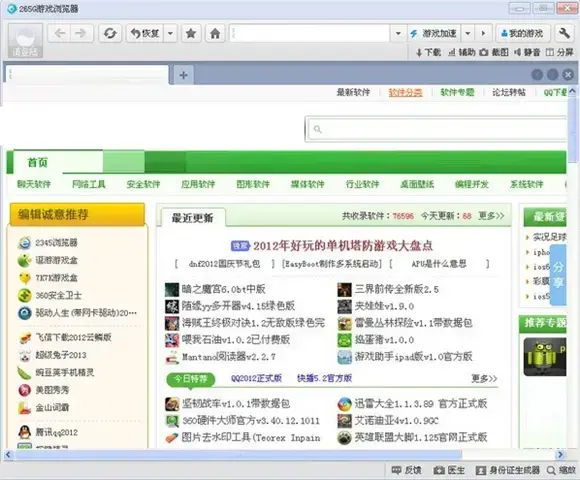Screen dimensions: 580x480
Task: Click the user avatar login button
Action: (25, 41)
